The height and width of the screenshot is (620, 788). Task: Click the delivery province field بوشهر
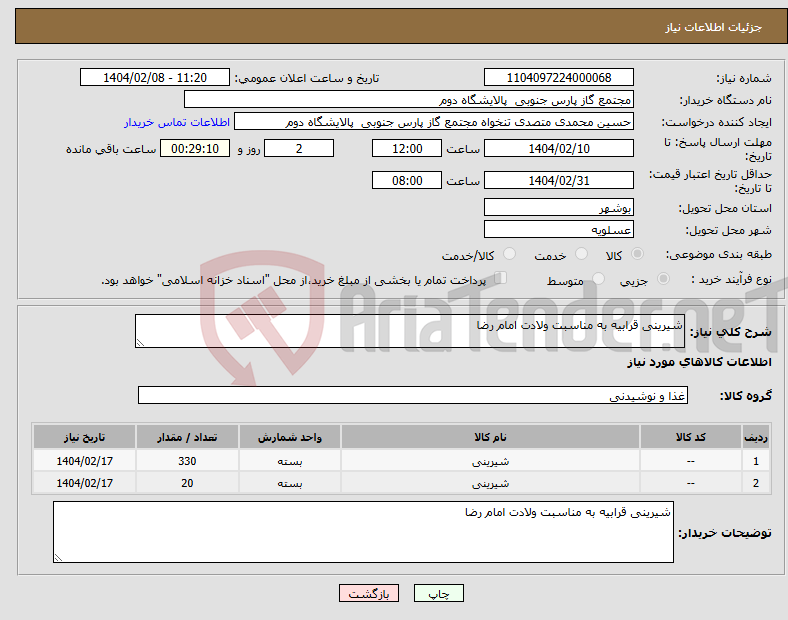coord(558,207)
